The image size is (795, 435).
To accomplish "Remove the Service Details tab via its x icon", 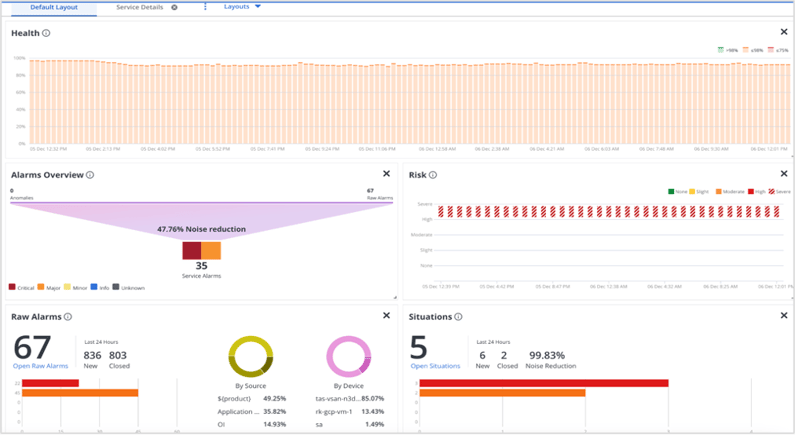I will (174, 7).
